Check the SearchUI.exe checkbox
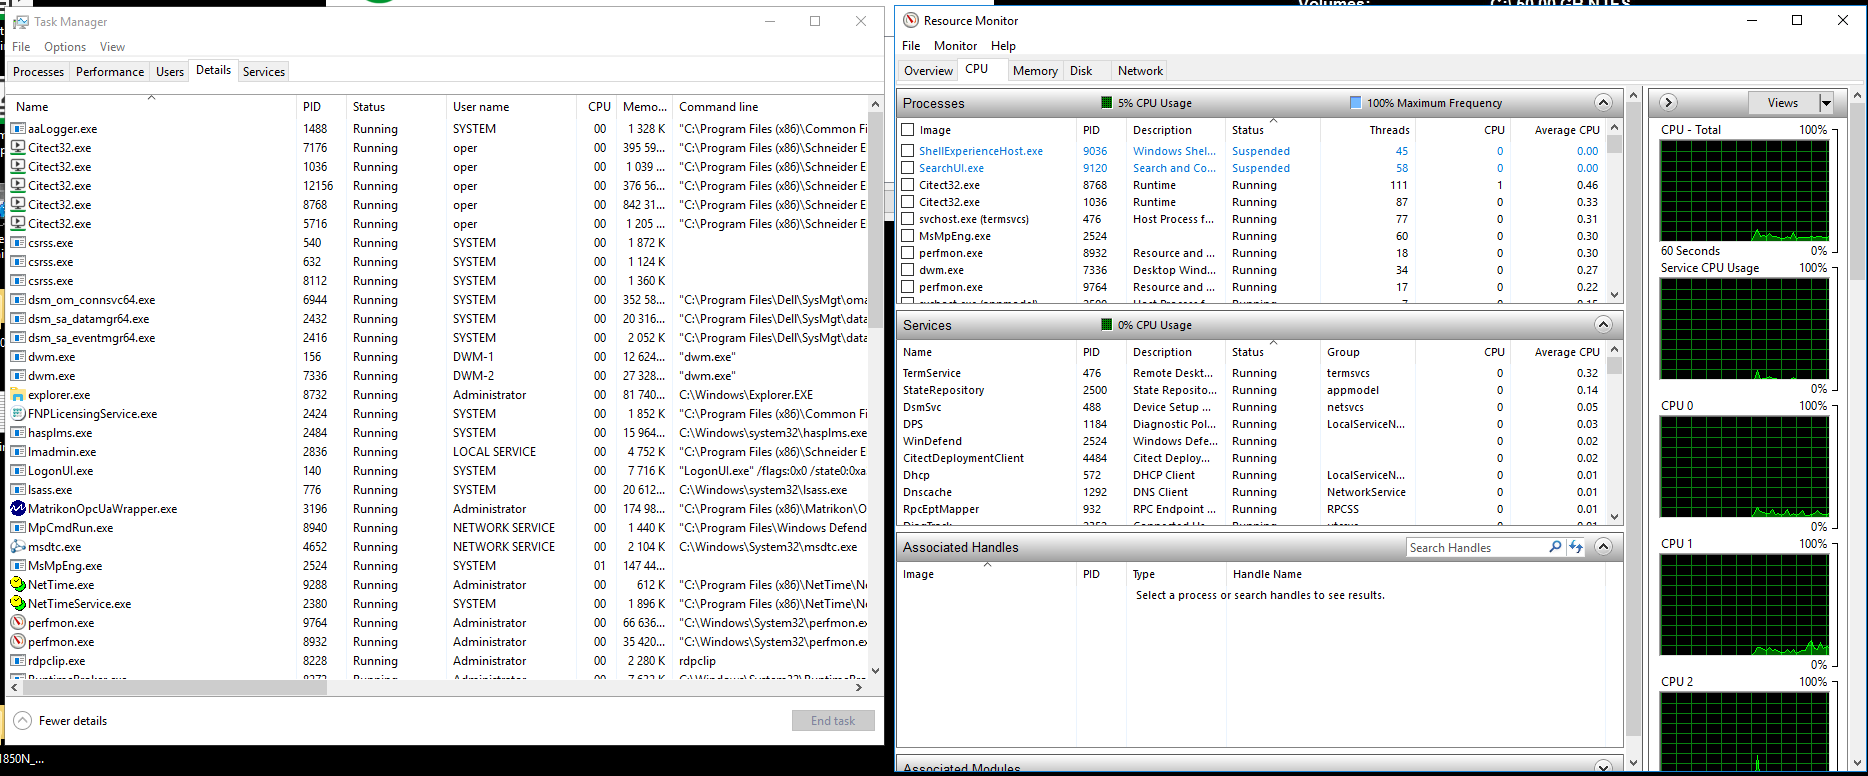Screen dimensions: 1868x776 pos(908,168)
